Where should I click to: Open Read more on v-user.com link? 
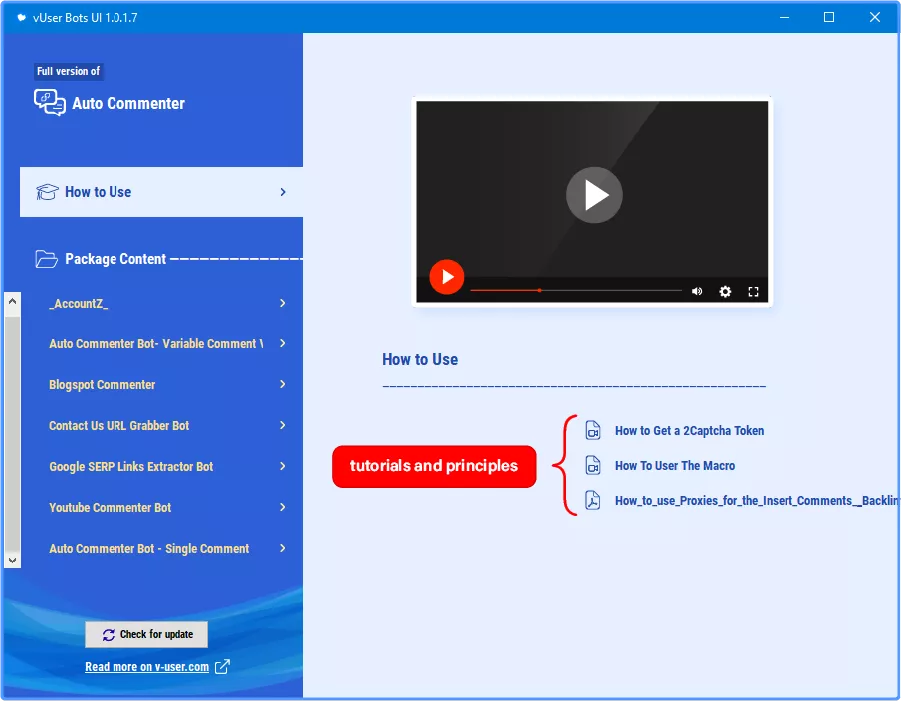click(x=147, y=667)
